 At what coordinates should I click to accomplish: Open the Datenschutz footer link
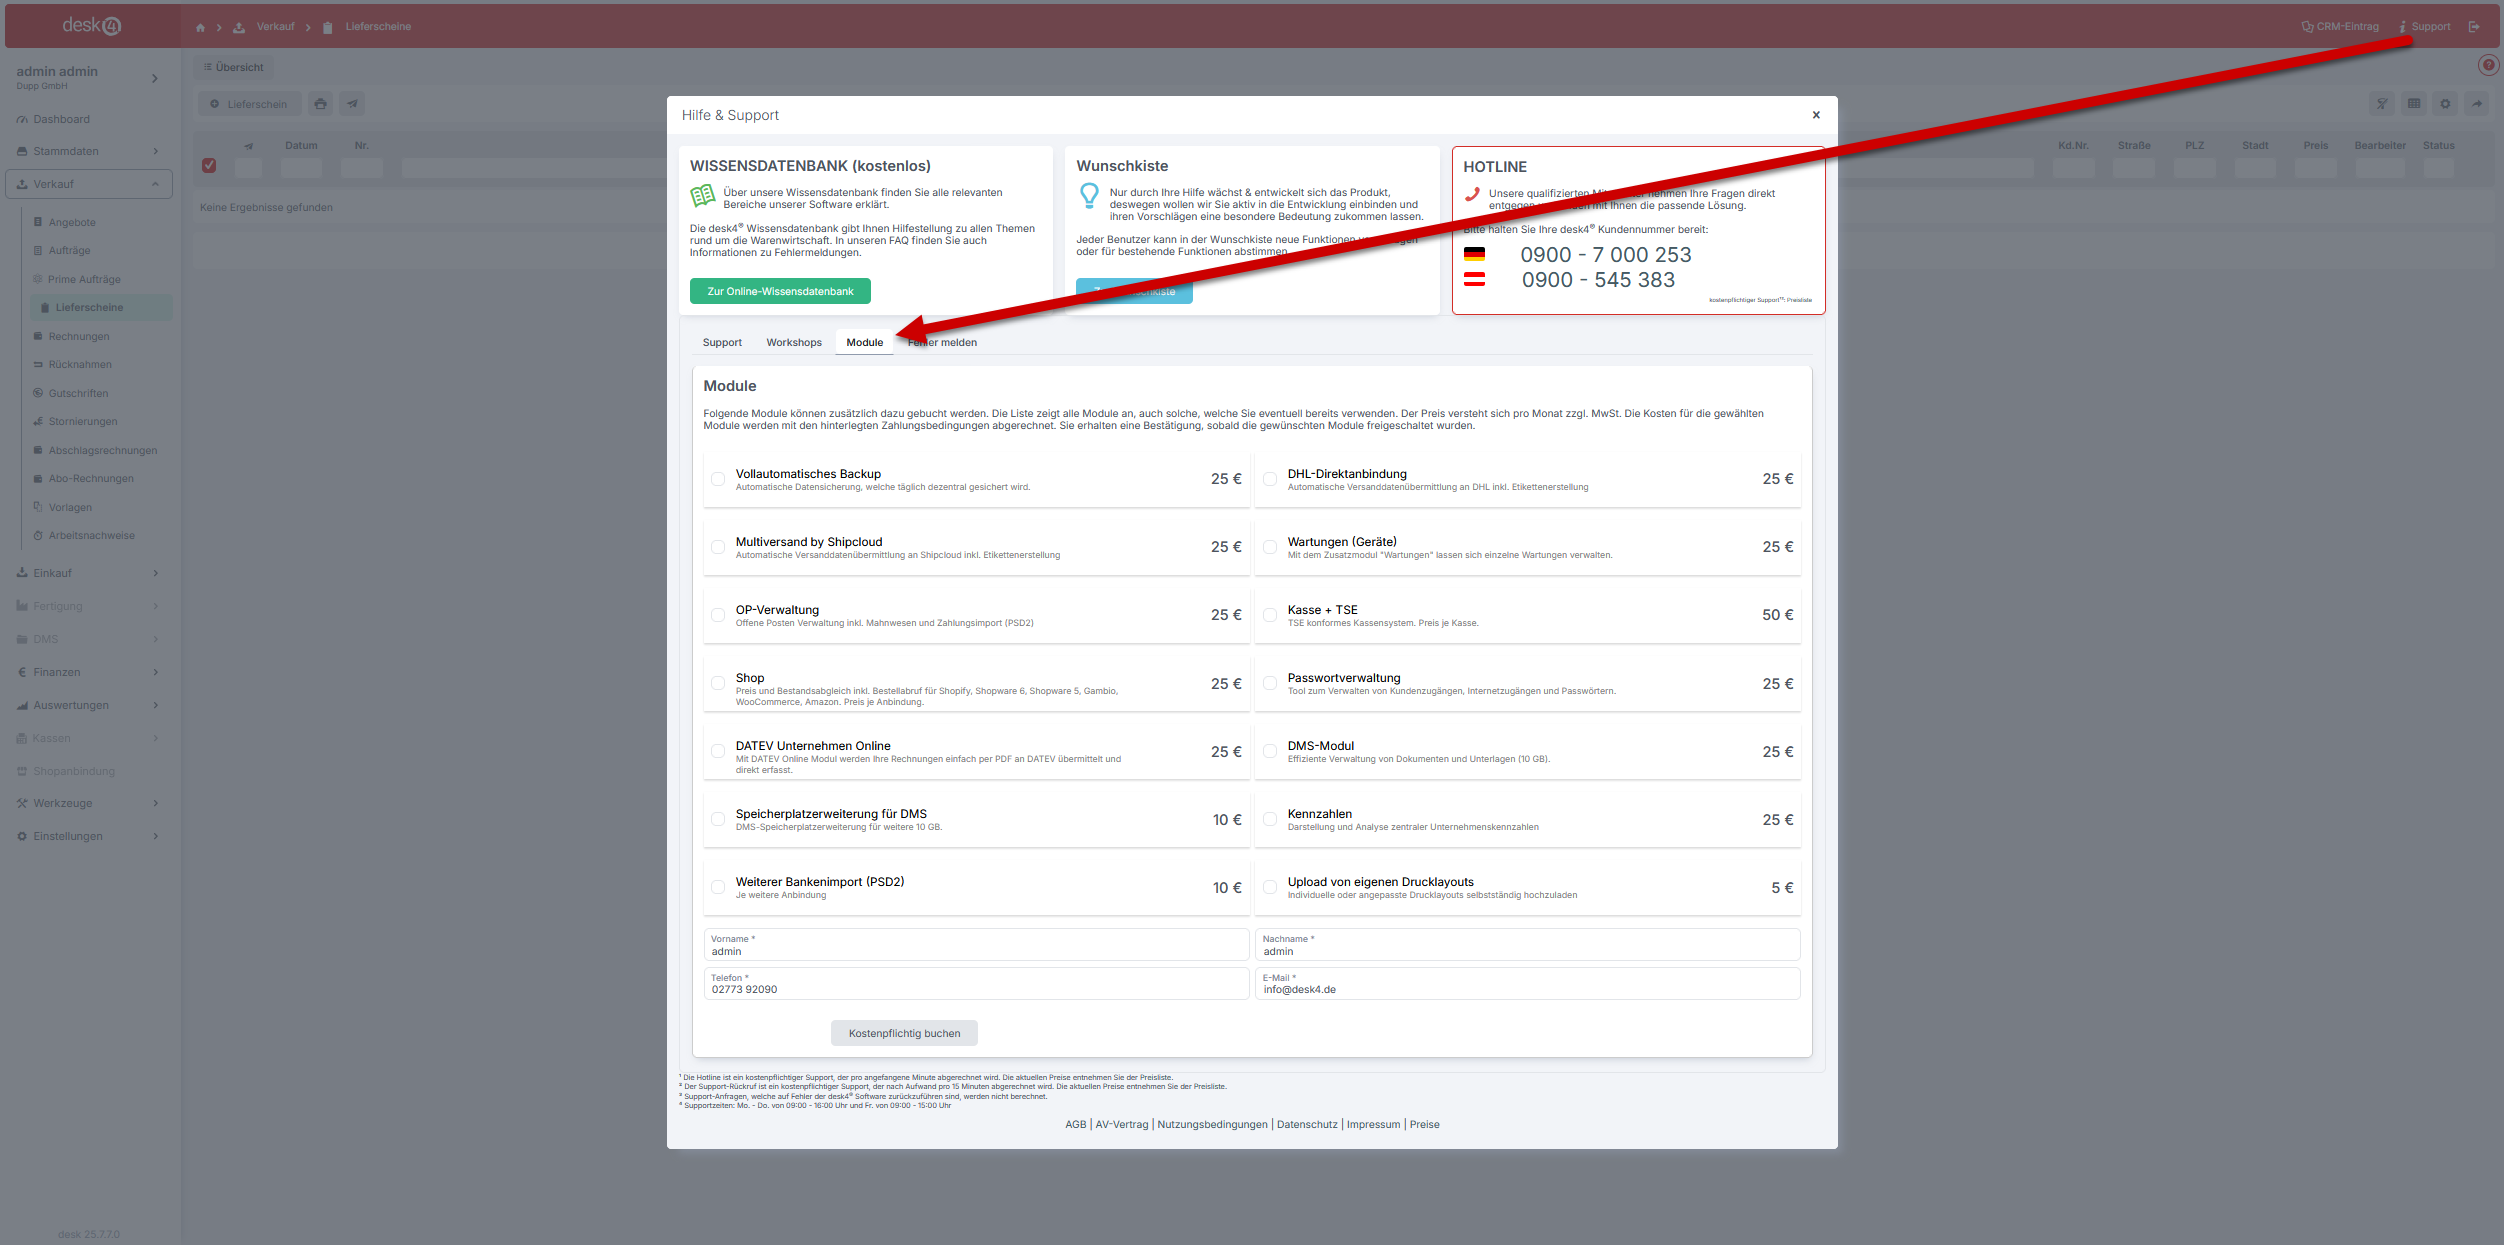pos(1306,1124)
